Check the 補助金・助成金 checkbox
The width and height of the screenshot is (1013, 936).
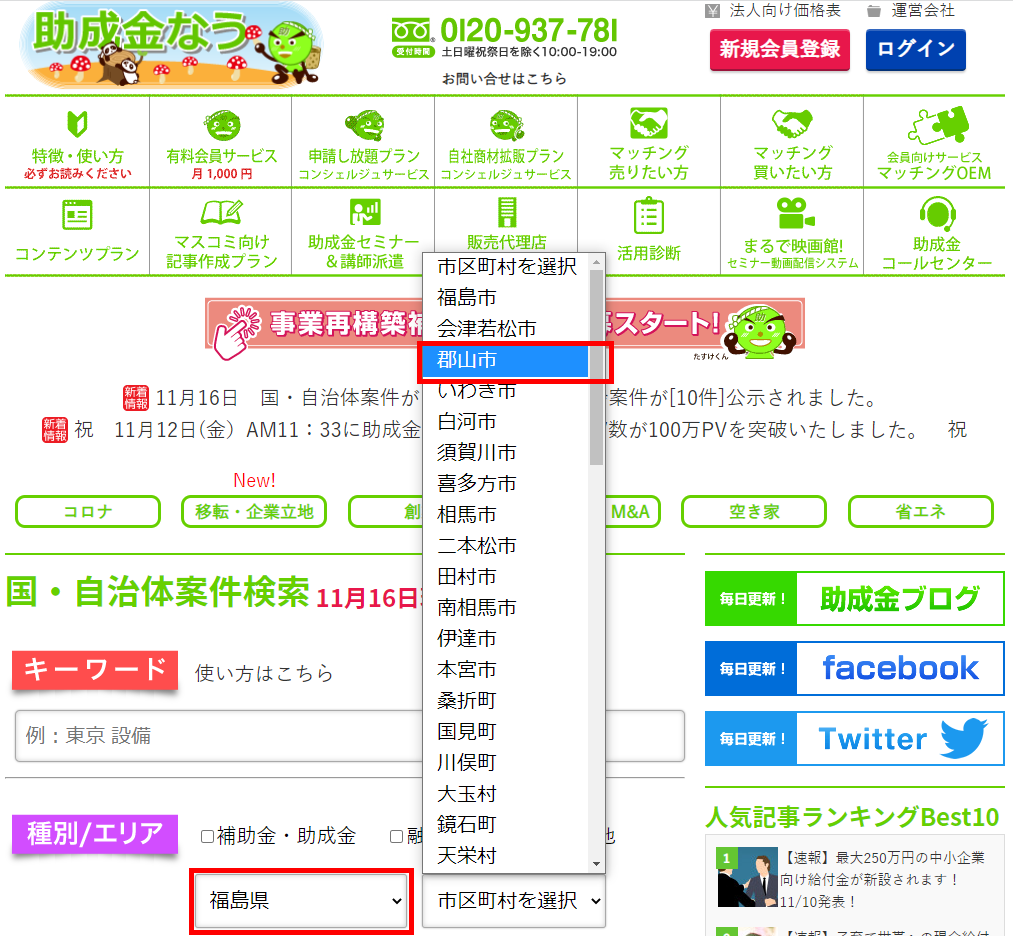click(x=208, y=836)
